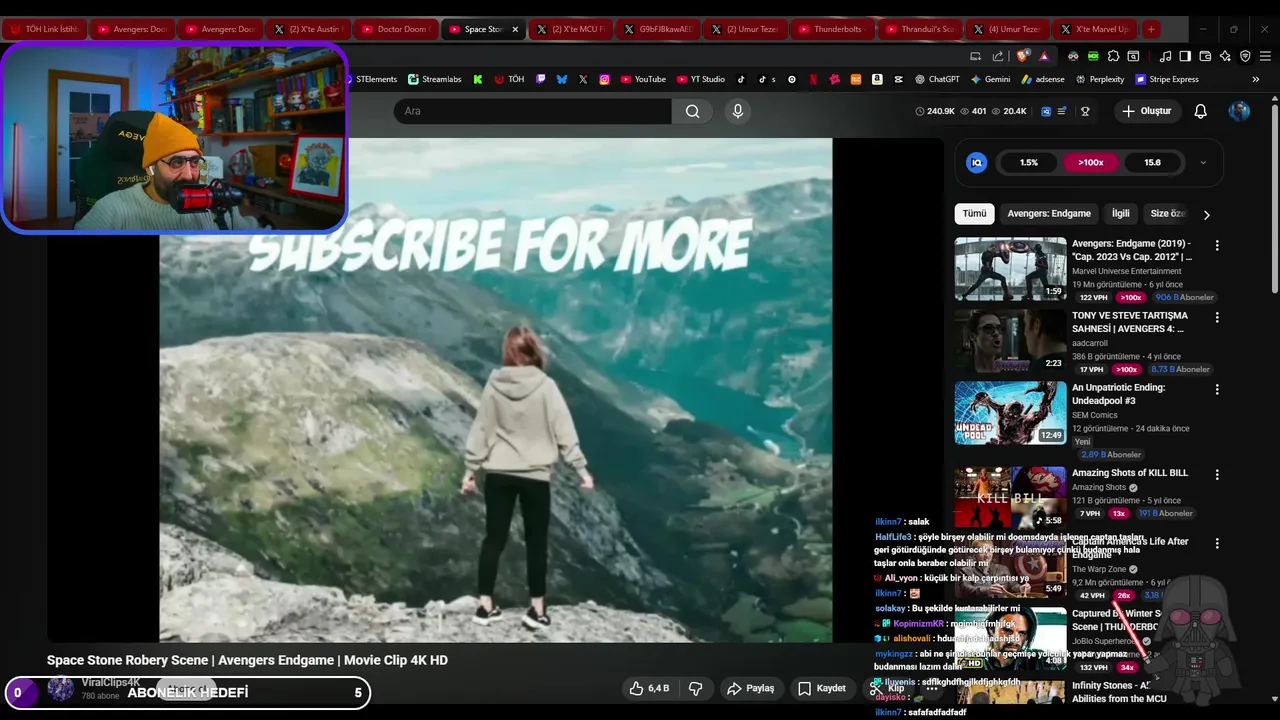
Task: Open a new browser tab
Action: pos(1151,29)
